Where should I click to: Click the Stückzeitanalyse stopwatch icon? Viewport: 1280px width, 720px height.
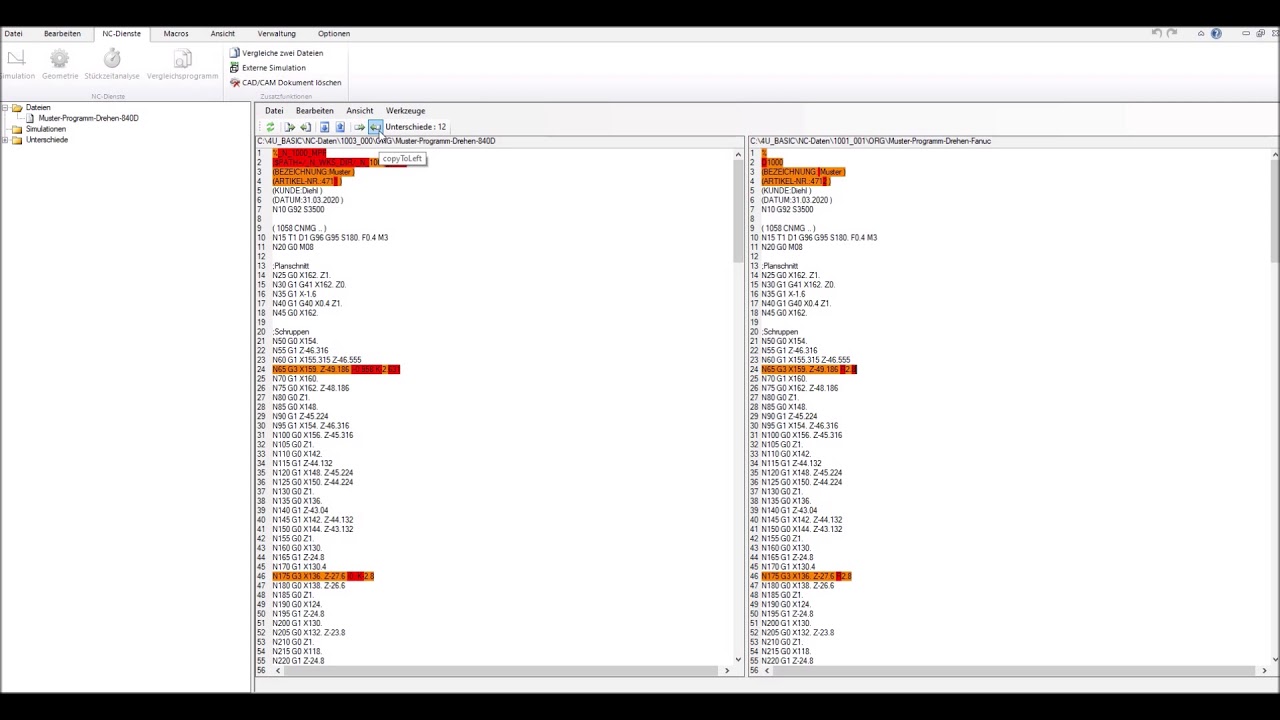pos(112,59)
